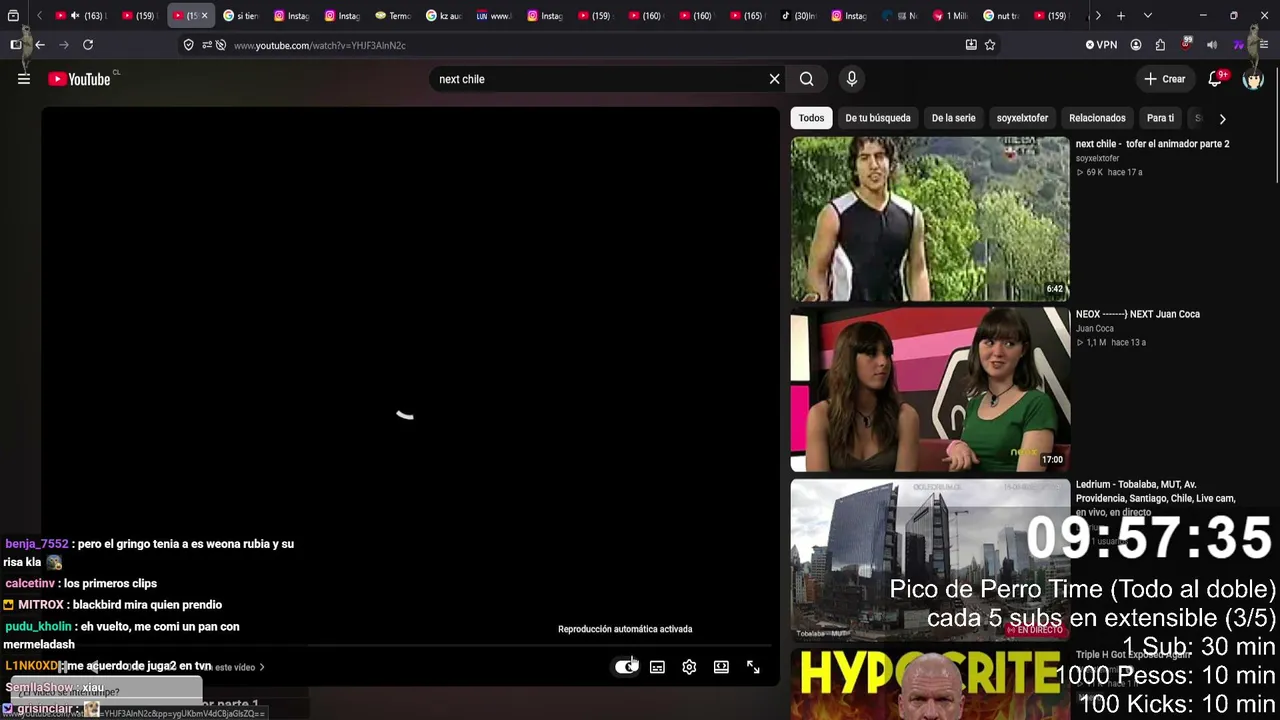Switch to the nut tr Google tab
Screen dimensions: 1280x720
(1001, 16)
